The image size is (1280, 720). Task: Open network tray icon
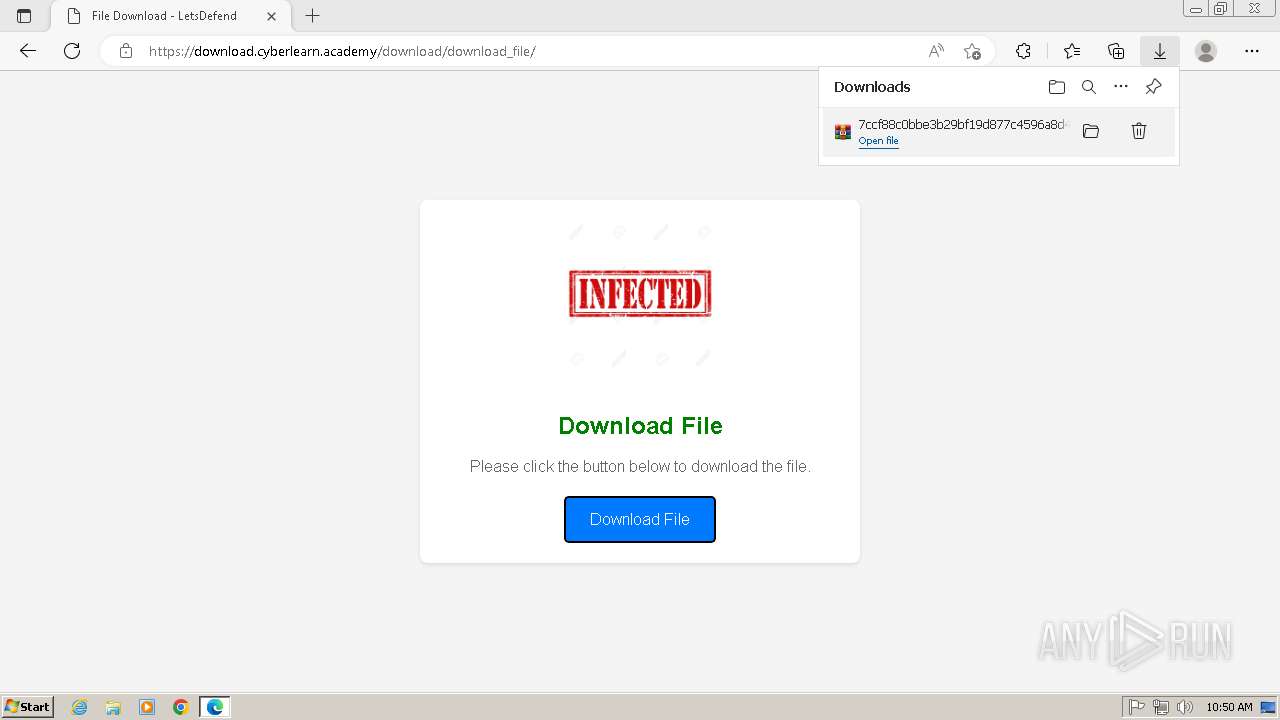1161,707
